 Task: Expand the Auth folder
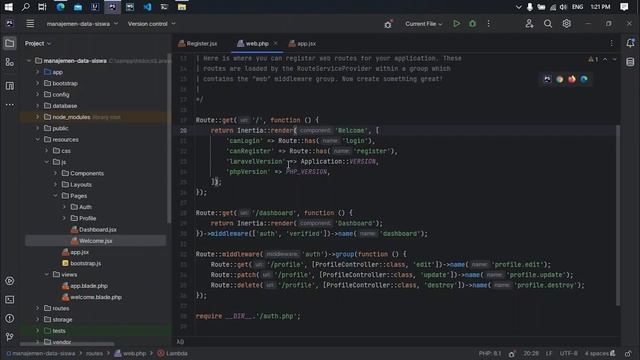(x=64, y=207)
